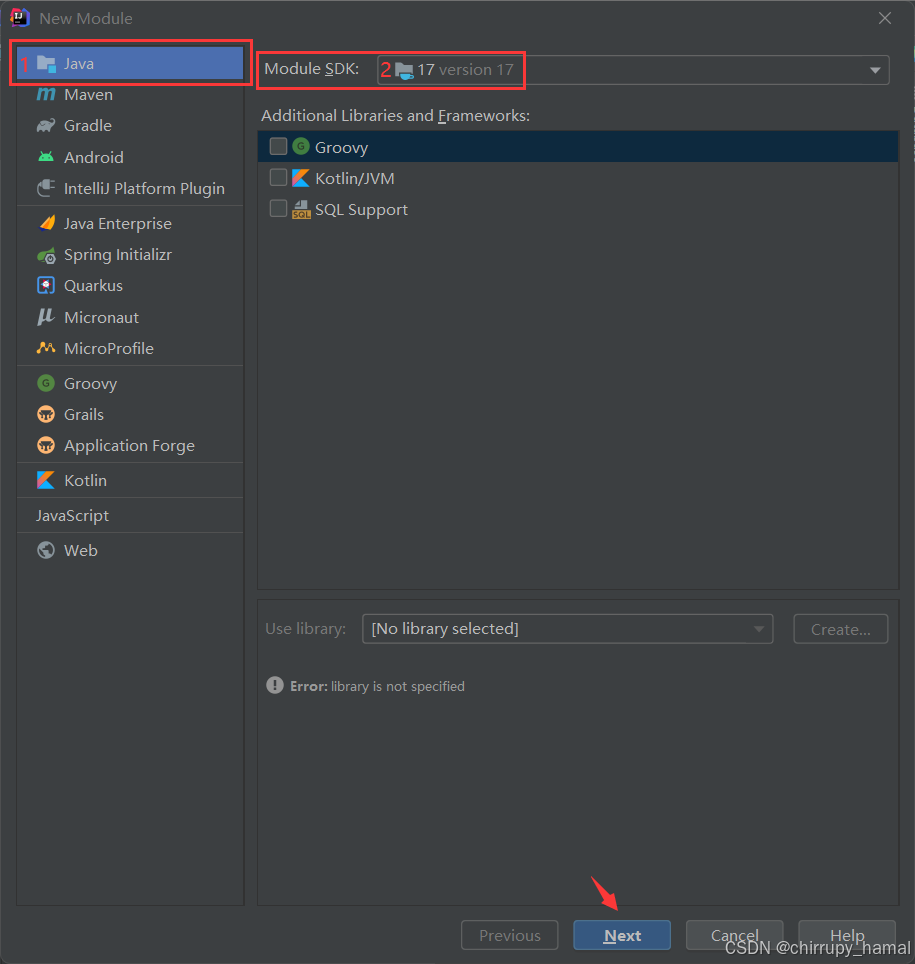Screen dimensions: 915x964
Task: Click the IntelliJ IDEA logo in title bar
Action: [x=20, y=18]
